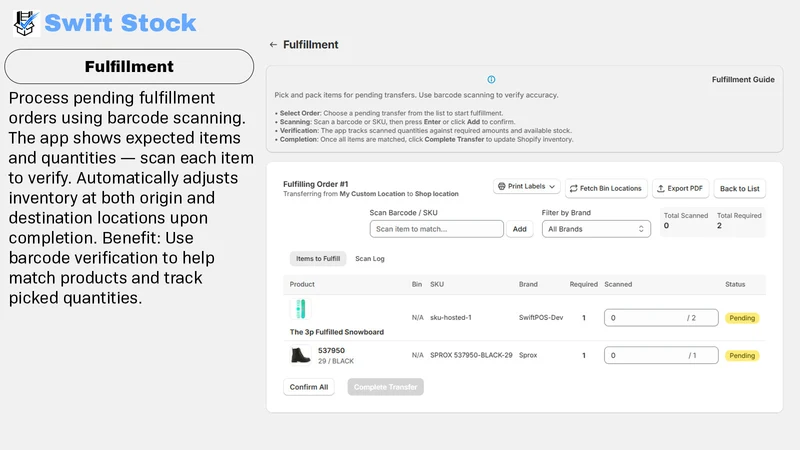Click 'Fulfilling Order #1' title
The image size is (800, 450).
pyautogui.click(x=316, y=184)
